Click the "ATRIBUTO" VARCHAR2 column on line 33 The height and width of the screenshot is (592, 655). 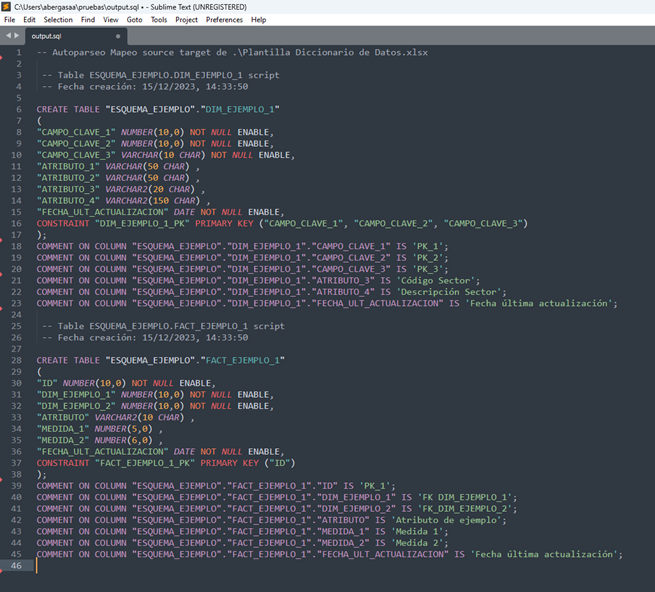pos(116,417)
